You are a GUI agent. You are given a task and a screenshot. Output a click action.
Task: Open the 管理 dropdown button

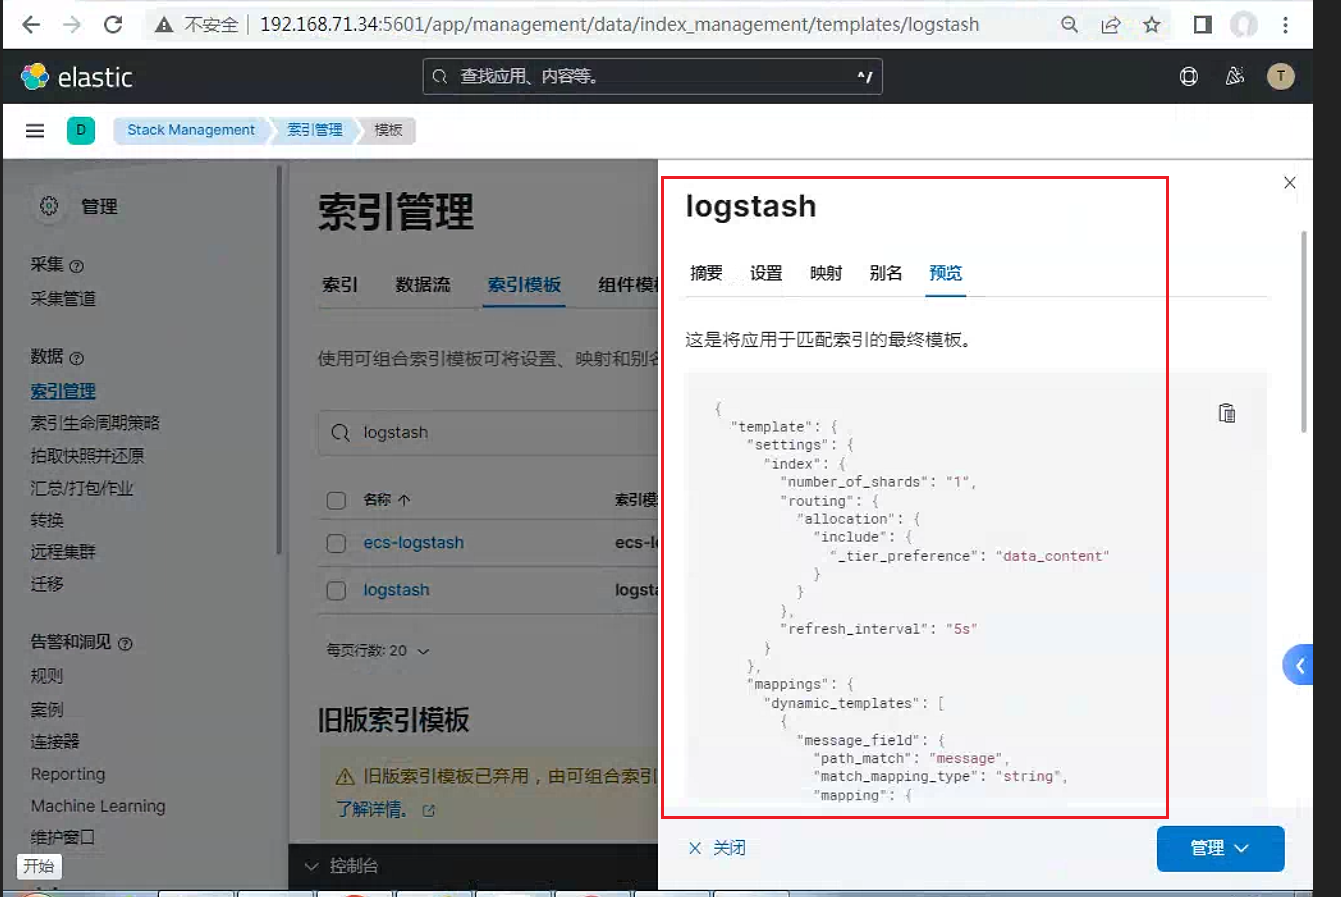[1220, 848]
